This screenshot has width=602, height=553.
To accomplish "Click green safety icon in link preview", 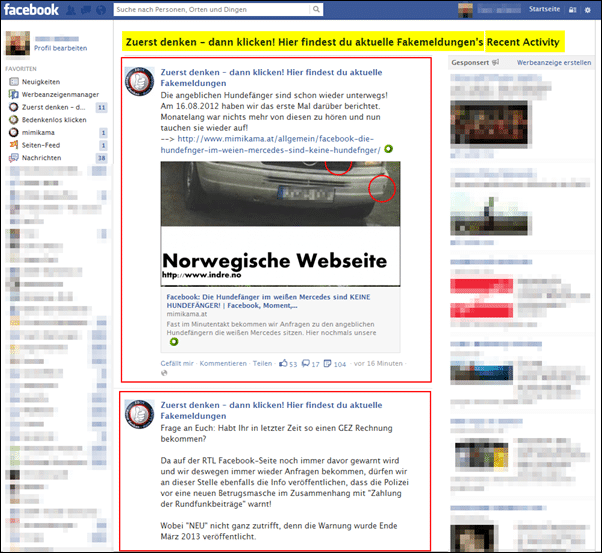I will (x=174, y=341).
